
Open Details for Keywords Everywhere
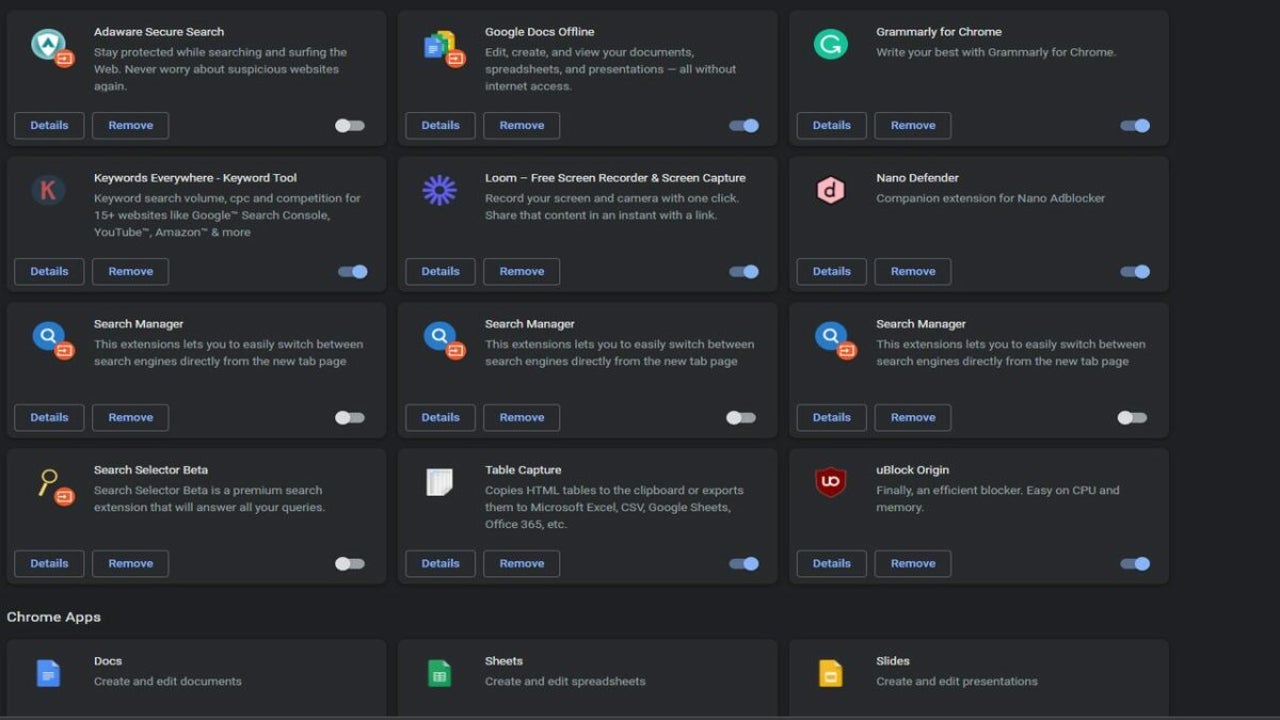pos(49,272)
